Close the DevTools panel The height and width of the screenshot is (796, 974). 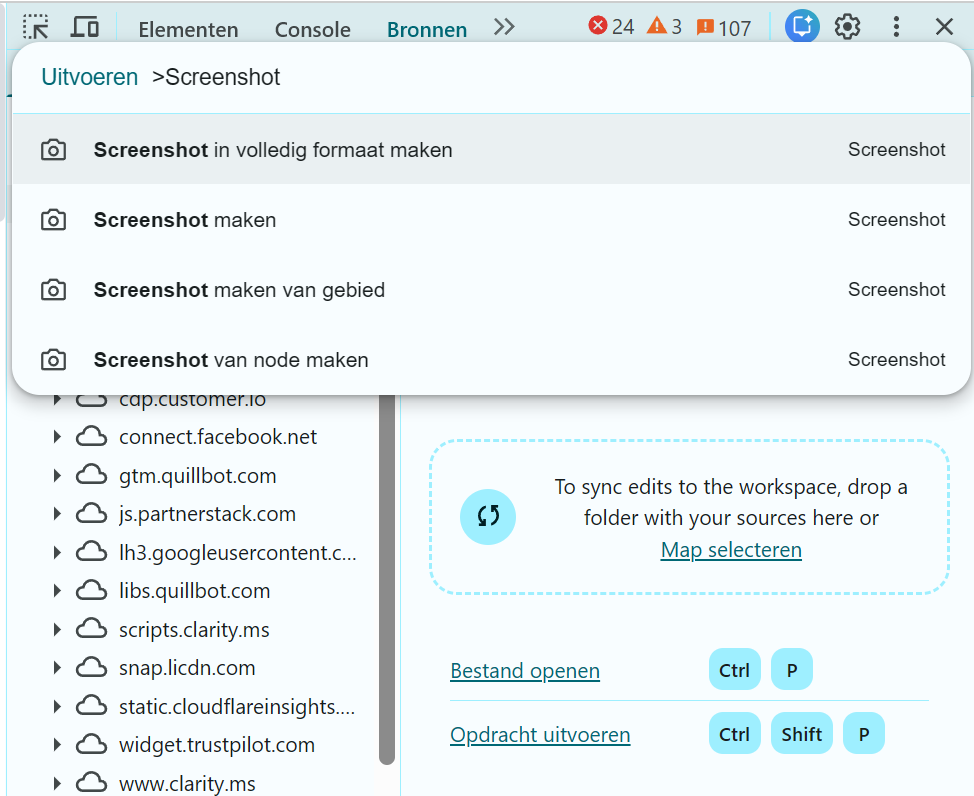pos(944,27)
